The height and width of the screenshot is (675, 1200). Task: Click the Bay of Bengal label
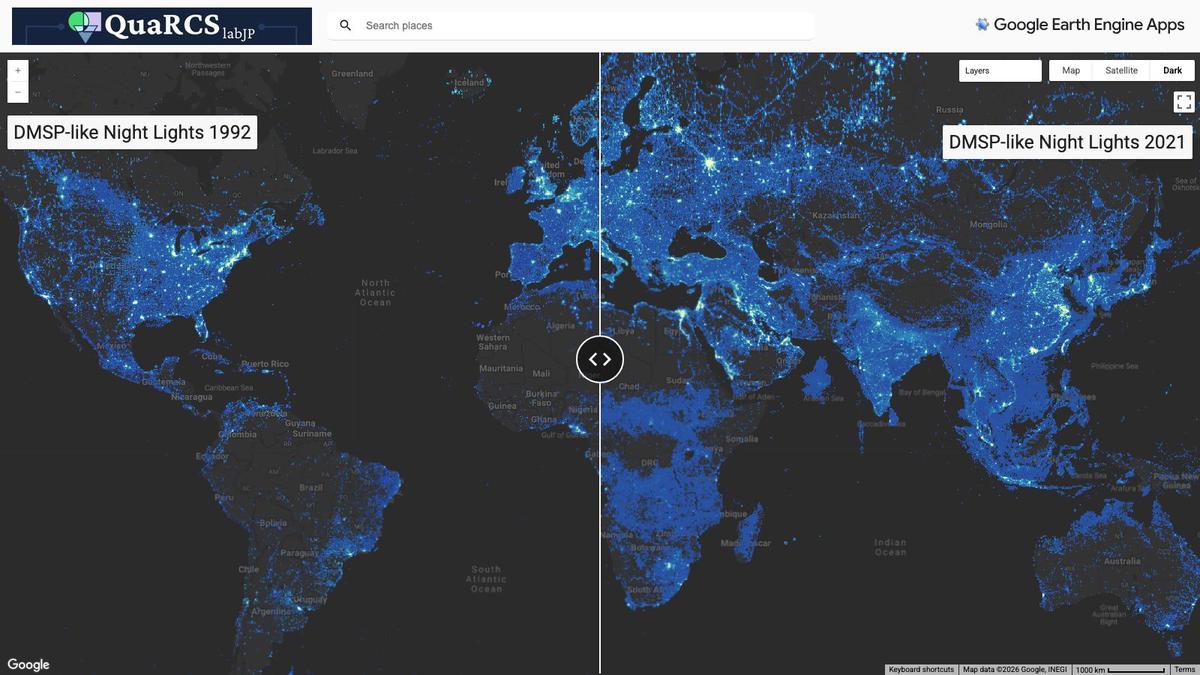coord(923,392)
